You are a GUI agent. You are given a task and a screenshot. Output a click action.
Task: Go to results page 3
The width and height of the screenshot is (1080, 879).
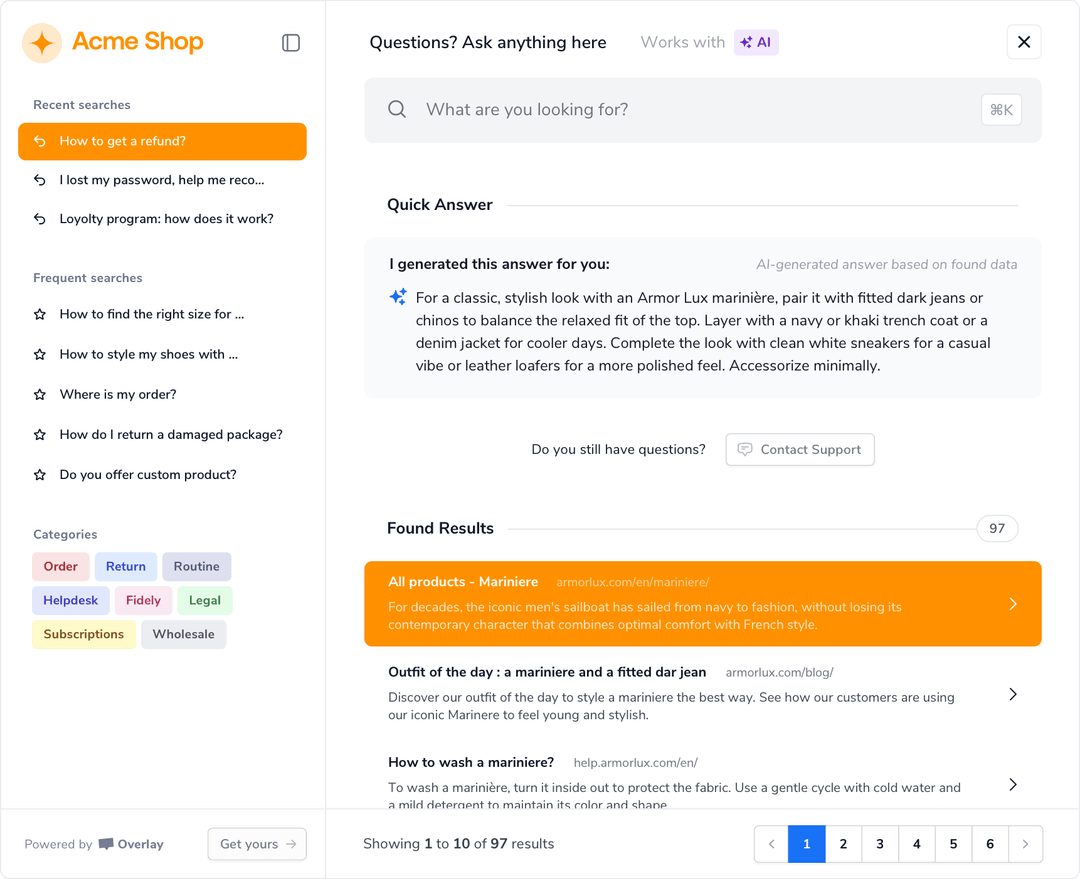[x=880, y=844]
